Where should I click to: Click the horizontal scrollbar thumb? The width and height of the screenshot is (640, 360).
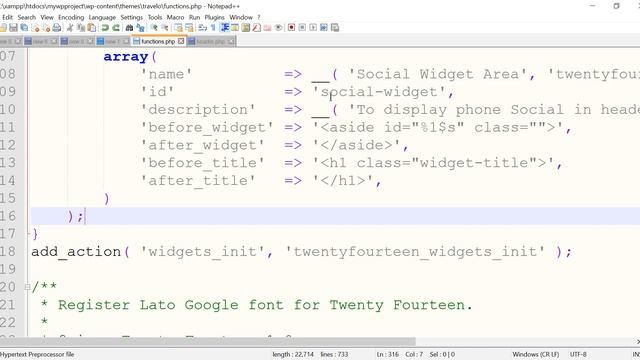point(207,341)
